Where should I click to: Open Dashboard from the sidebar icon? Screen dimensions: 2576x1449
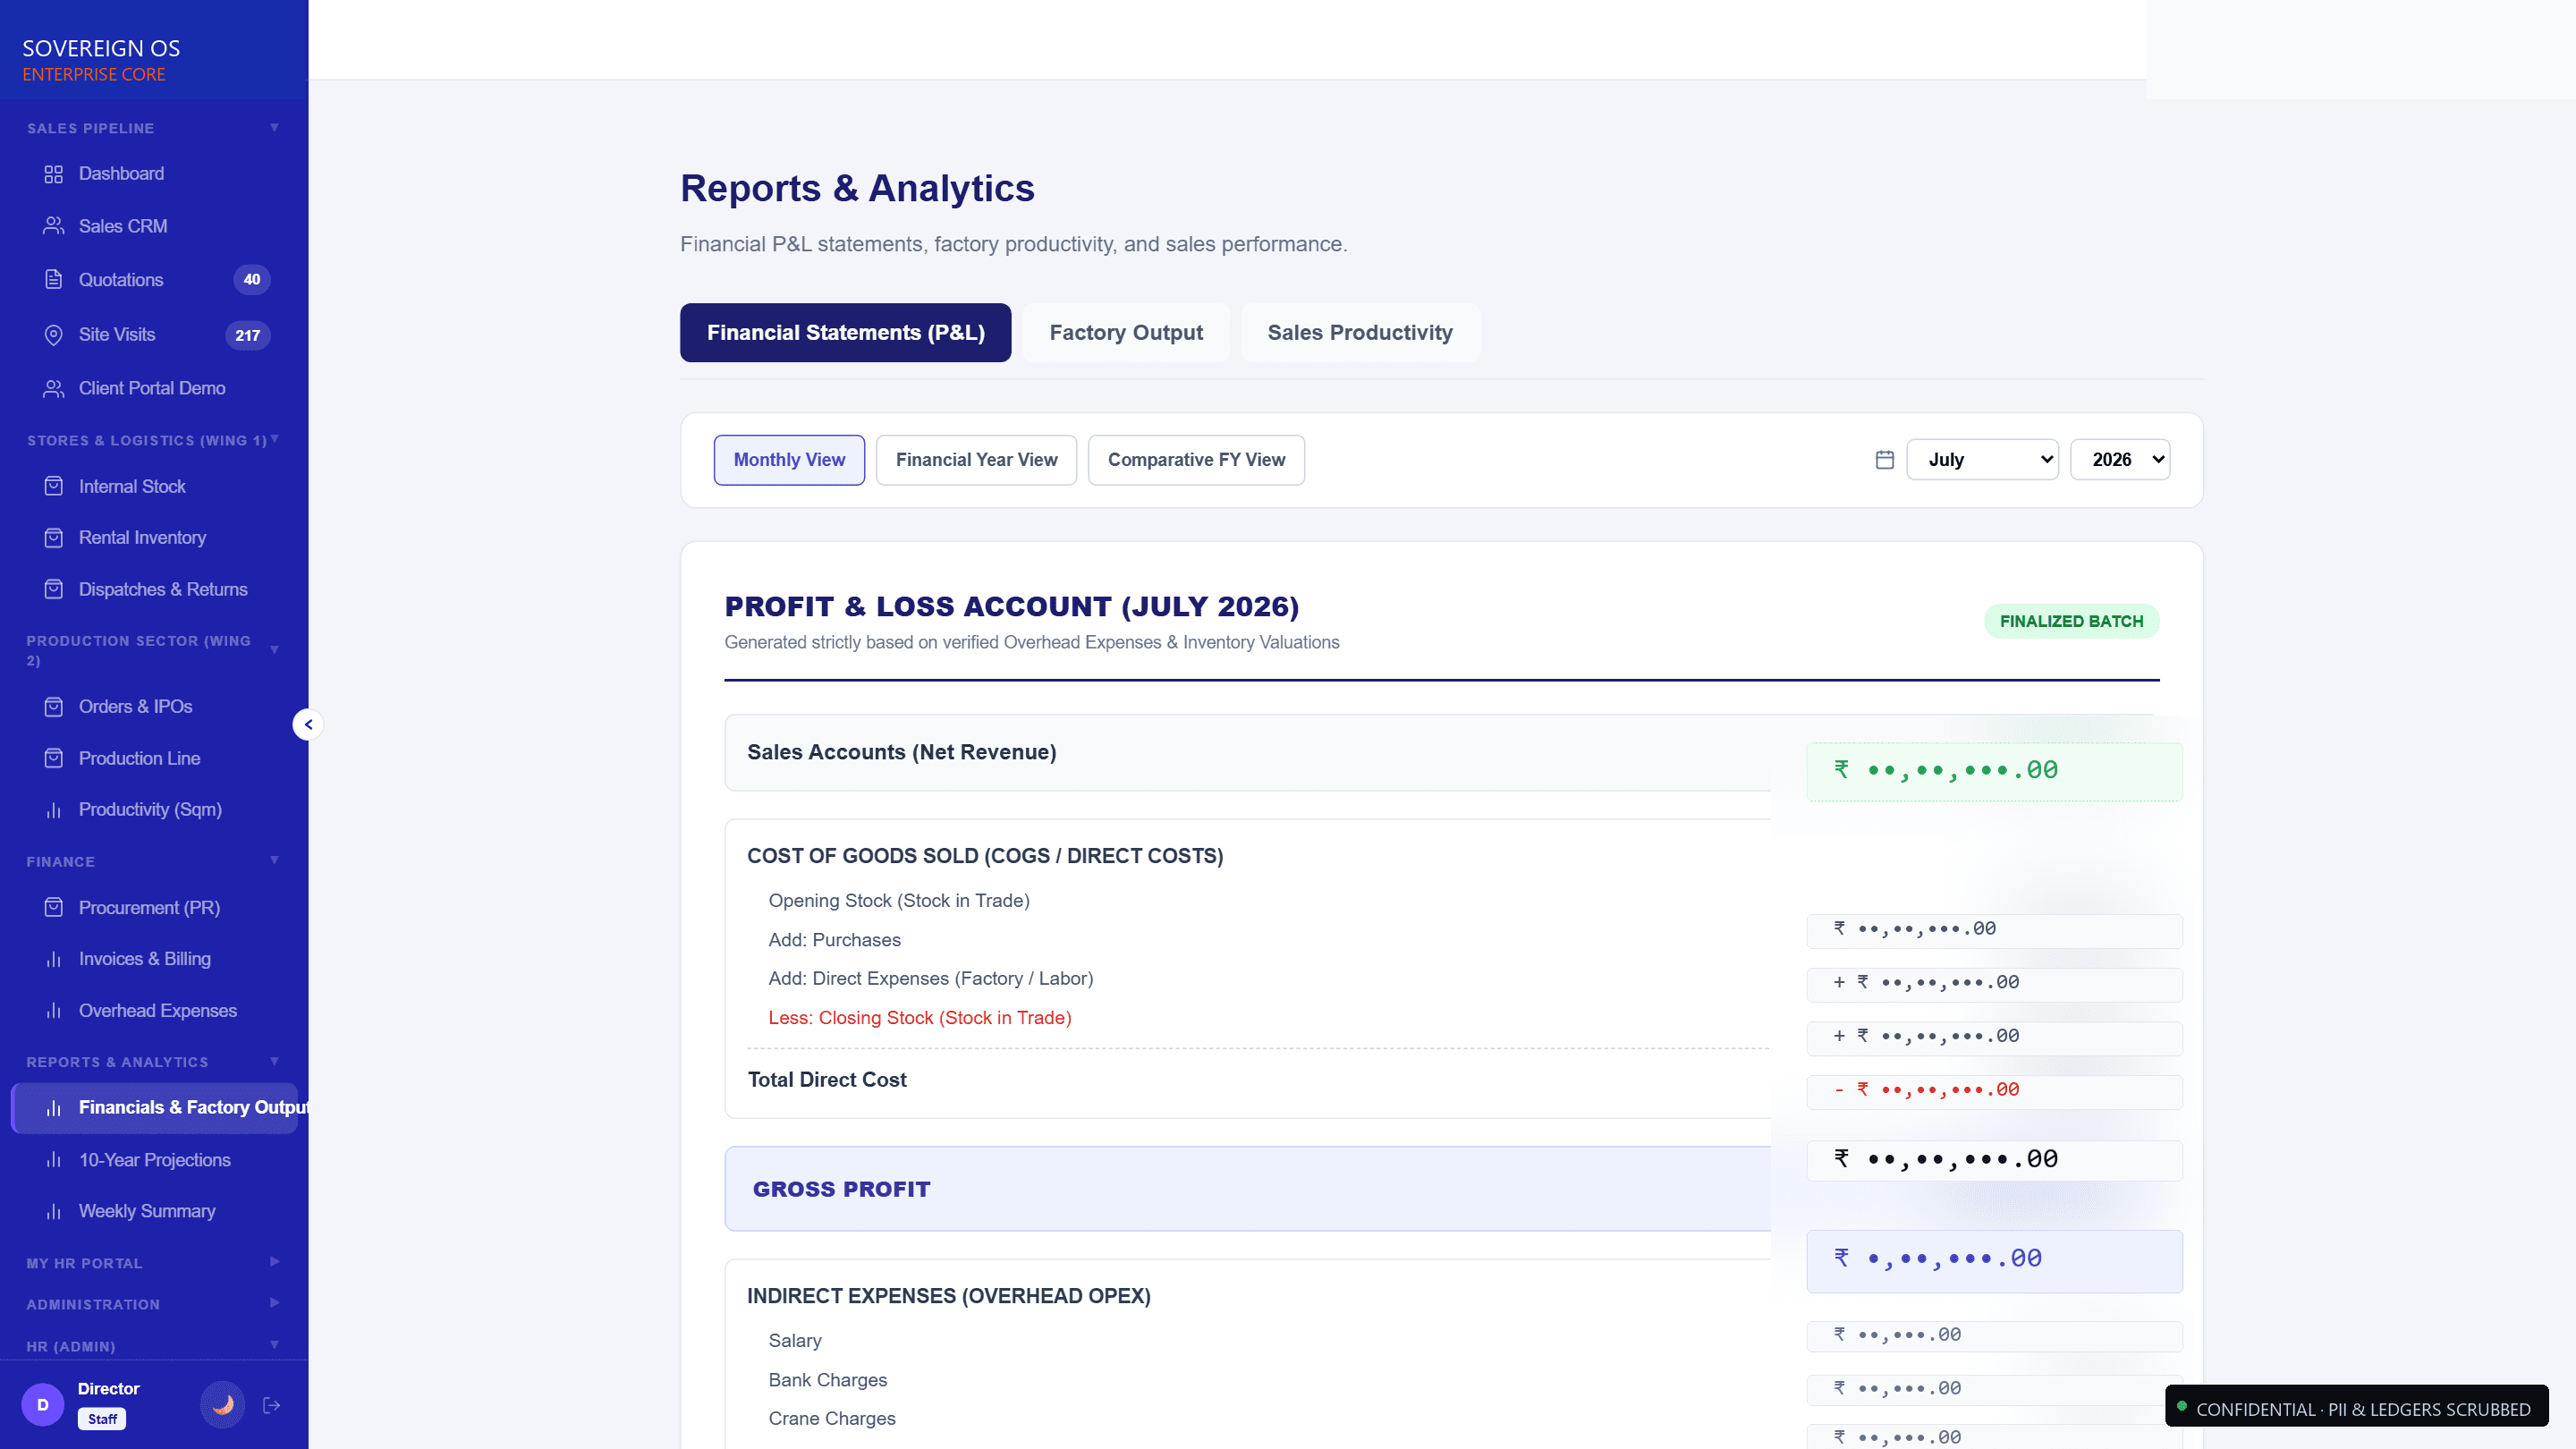tap(54, 174)
